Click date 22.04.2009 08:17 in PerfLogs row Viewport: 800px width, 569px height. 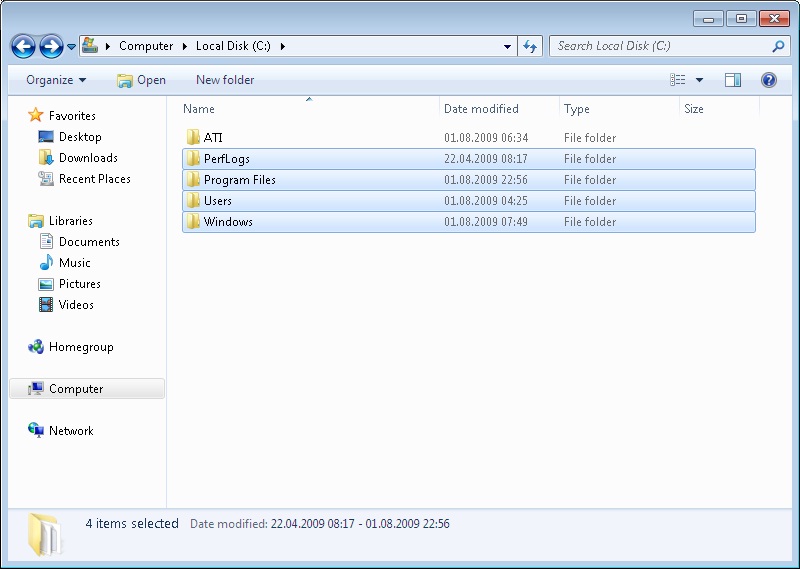(486, 159)
